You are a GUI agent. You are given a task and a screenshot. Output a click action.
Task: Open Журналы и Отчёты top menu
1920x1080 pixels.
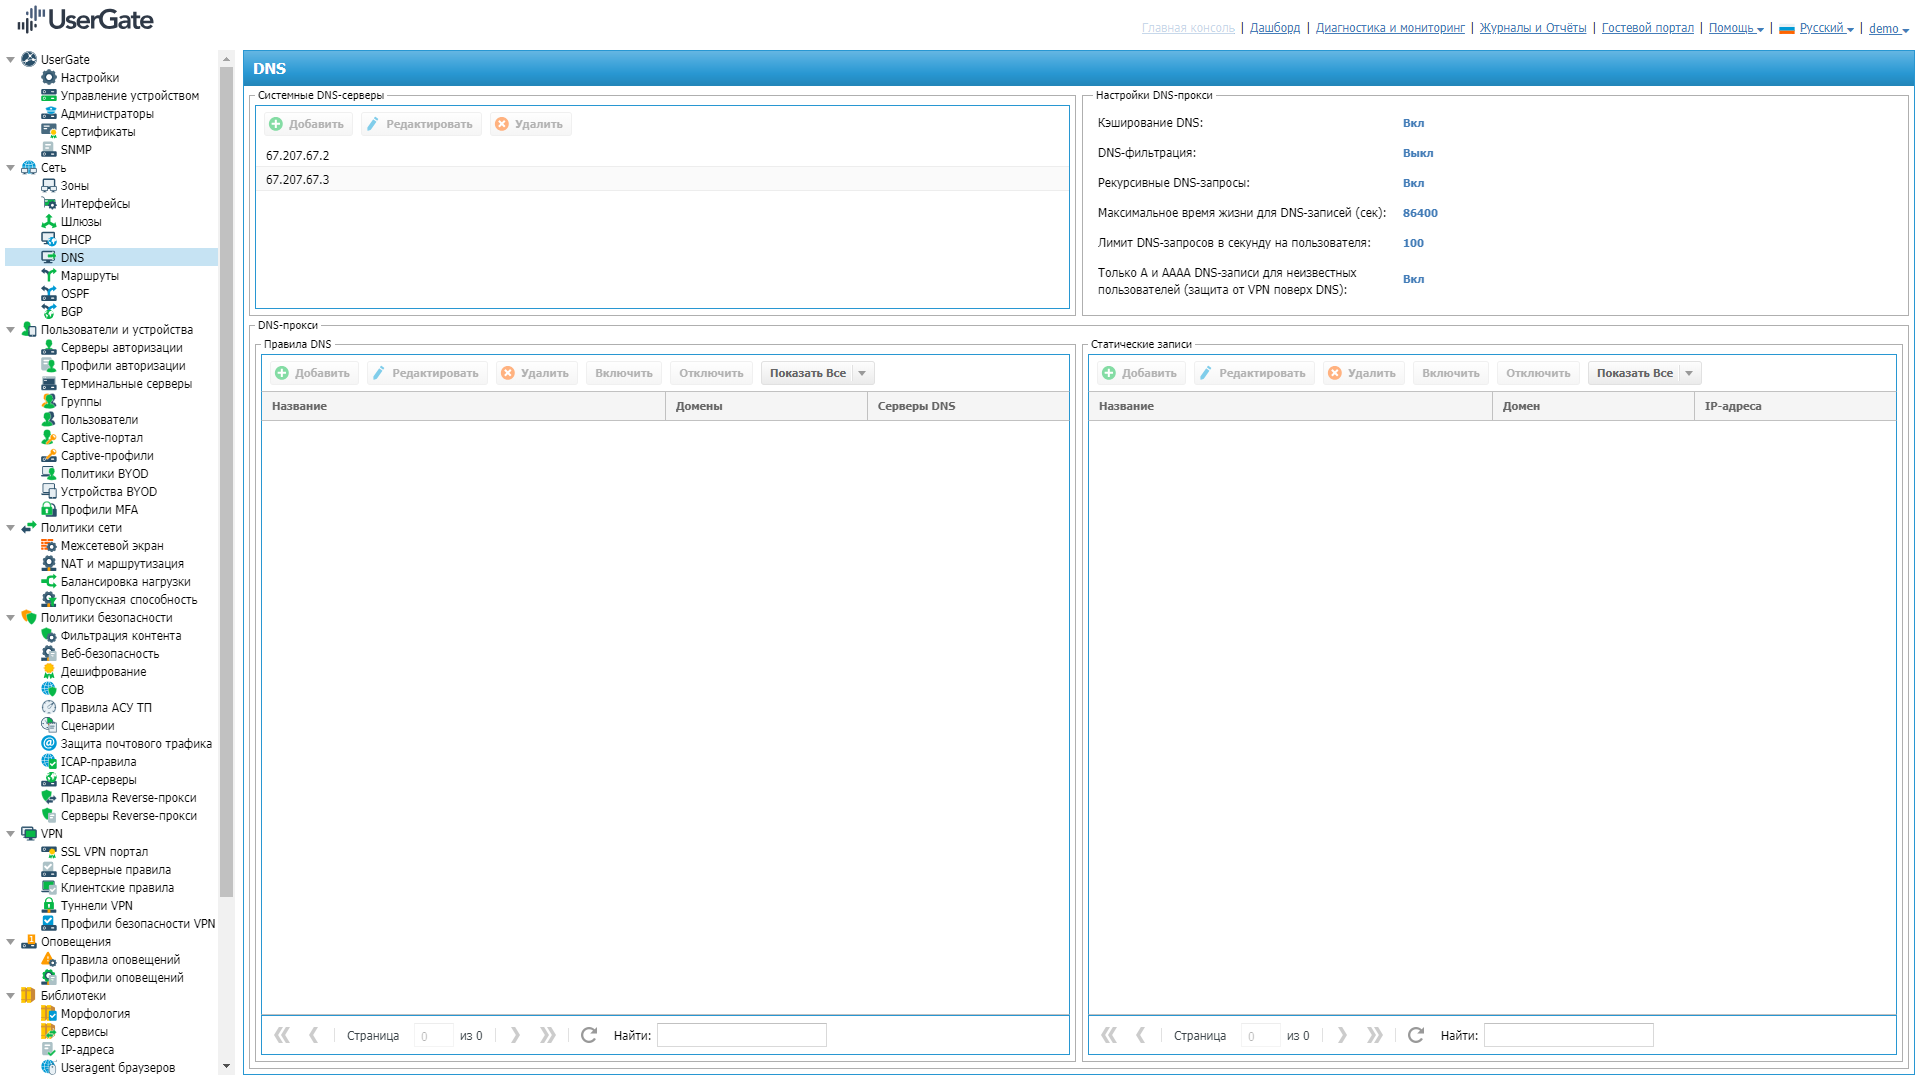click(1532, 28)
